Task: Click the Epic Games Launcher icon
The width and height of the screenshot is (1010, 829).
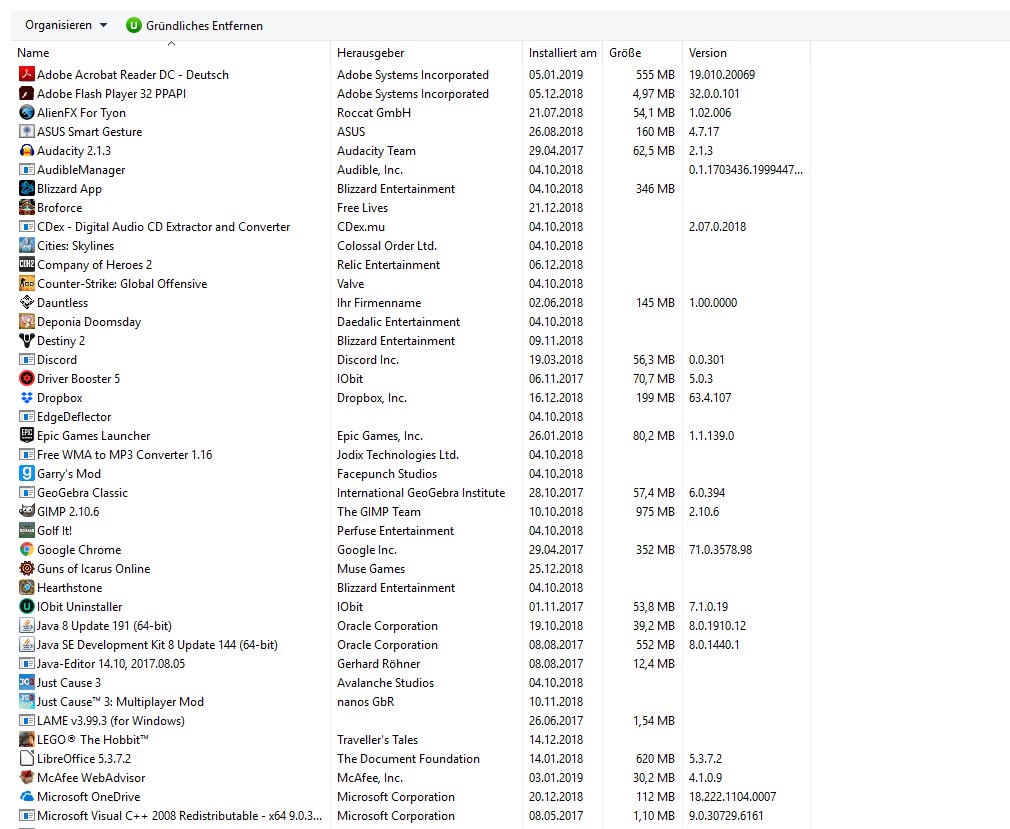Action: tap(26, 435)
